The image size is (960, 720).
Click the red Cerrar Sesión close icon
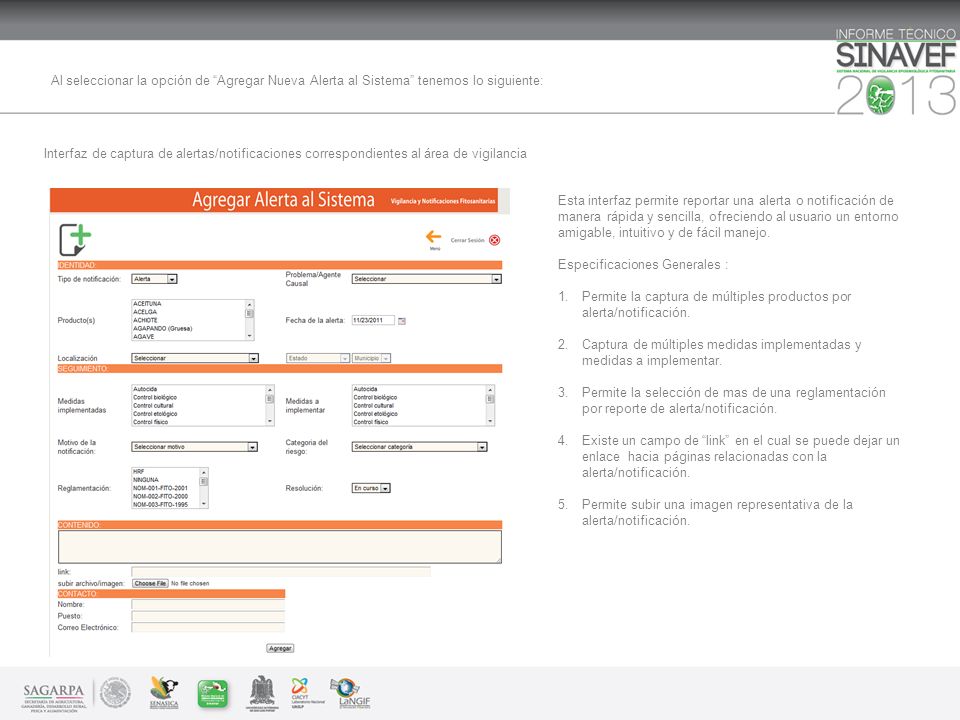[495, 240]
